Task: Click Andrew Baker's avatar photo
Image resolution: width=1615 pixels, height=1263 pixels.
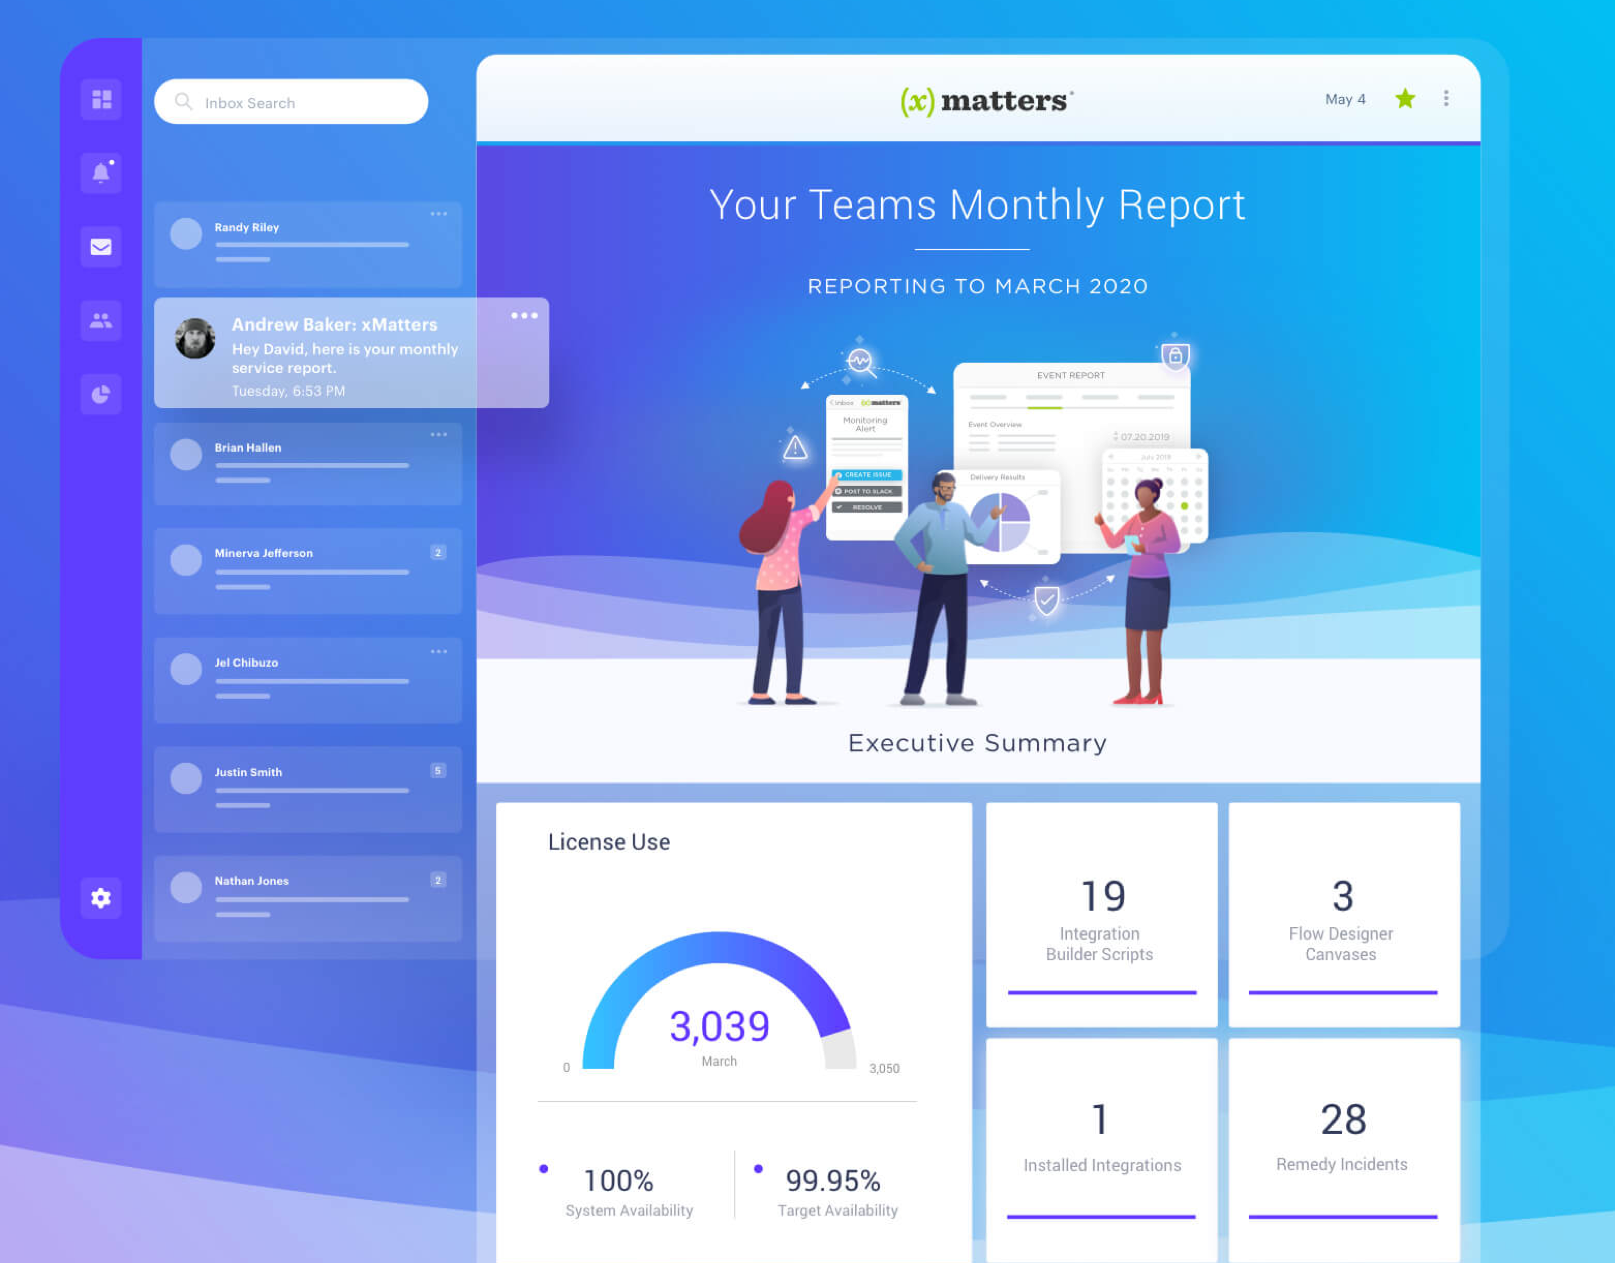Action: (x=195, y=338)
